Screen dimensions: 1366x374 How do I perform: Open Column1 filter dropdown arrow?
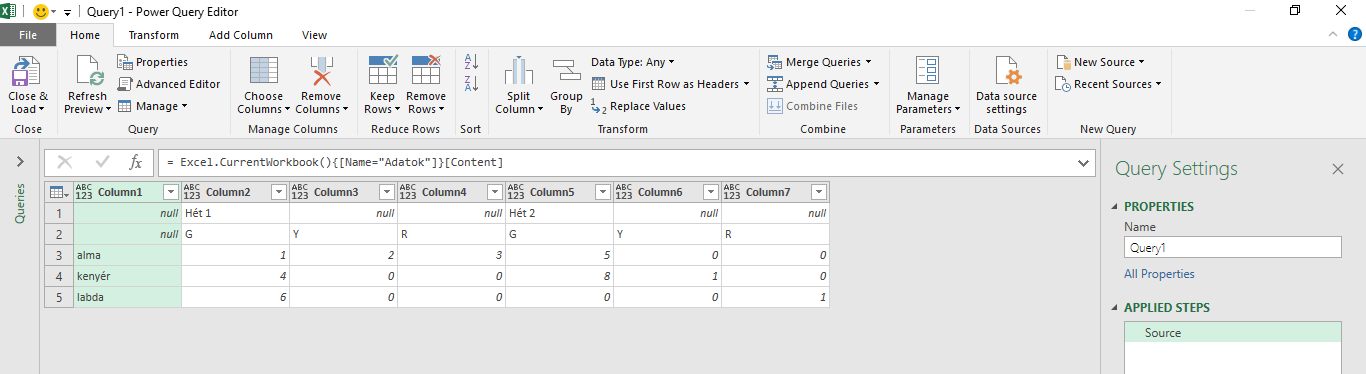[x=170, y=192]
